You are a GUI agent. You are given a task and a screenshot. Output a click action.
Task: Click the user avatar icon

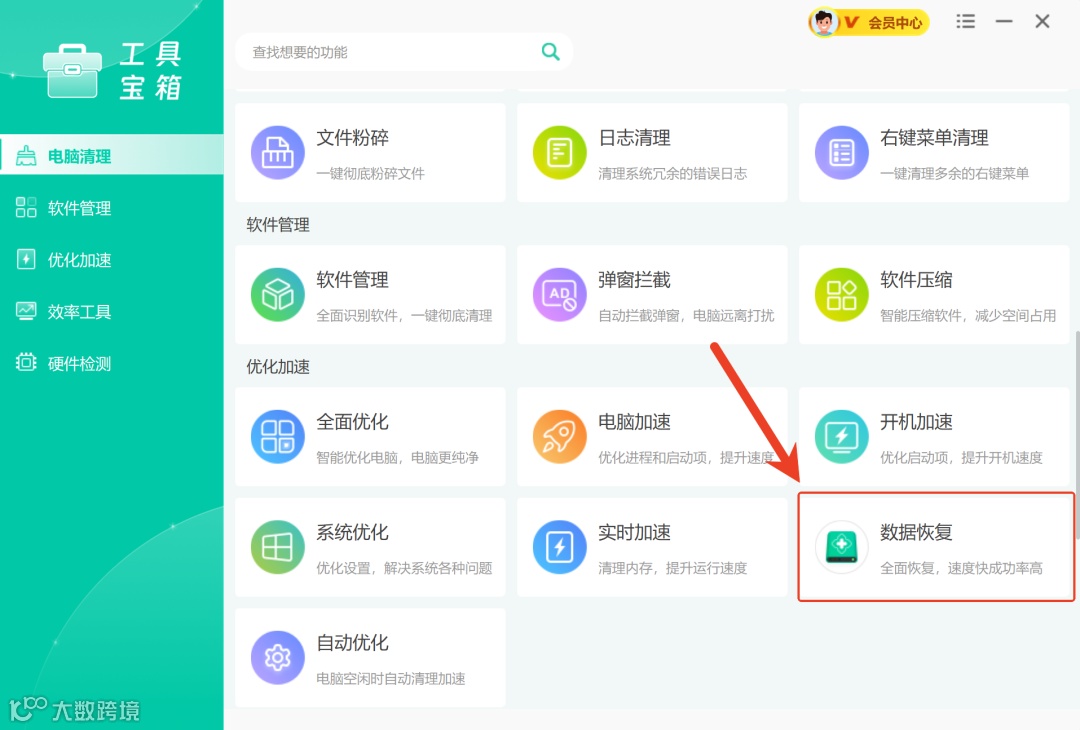click(824, 22)
